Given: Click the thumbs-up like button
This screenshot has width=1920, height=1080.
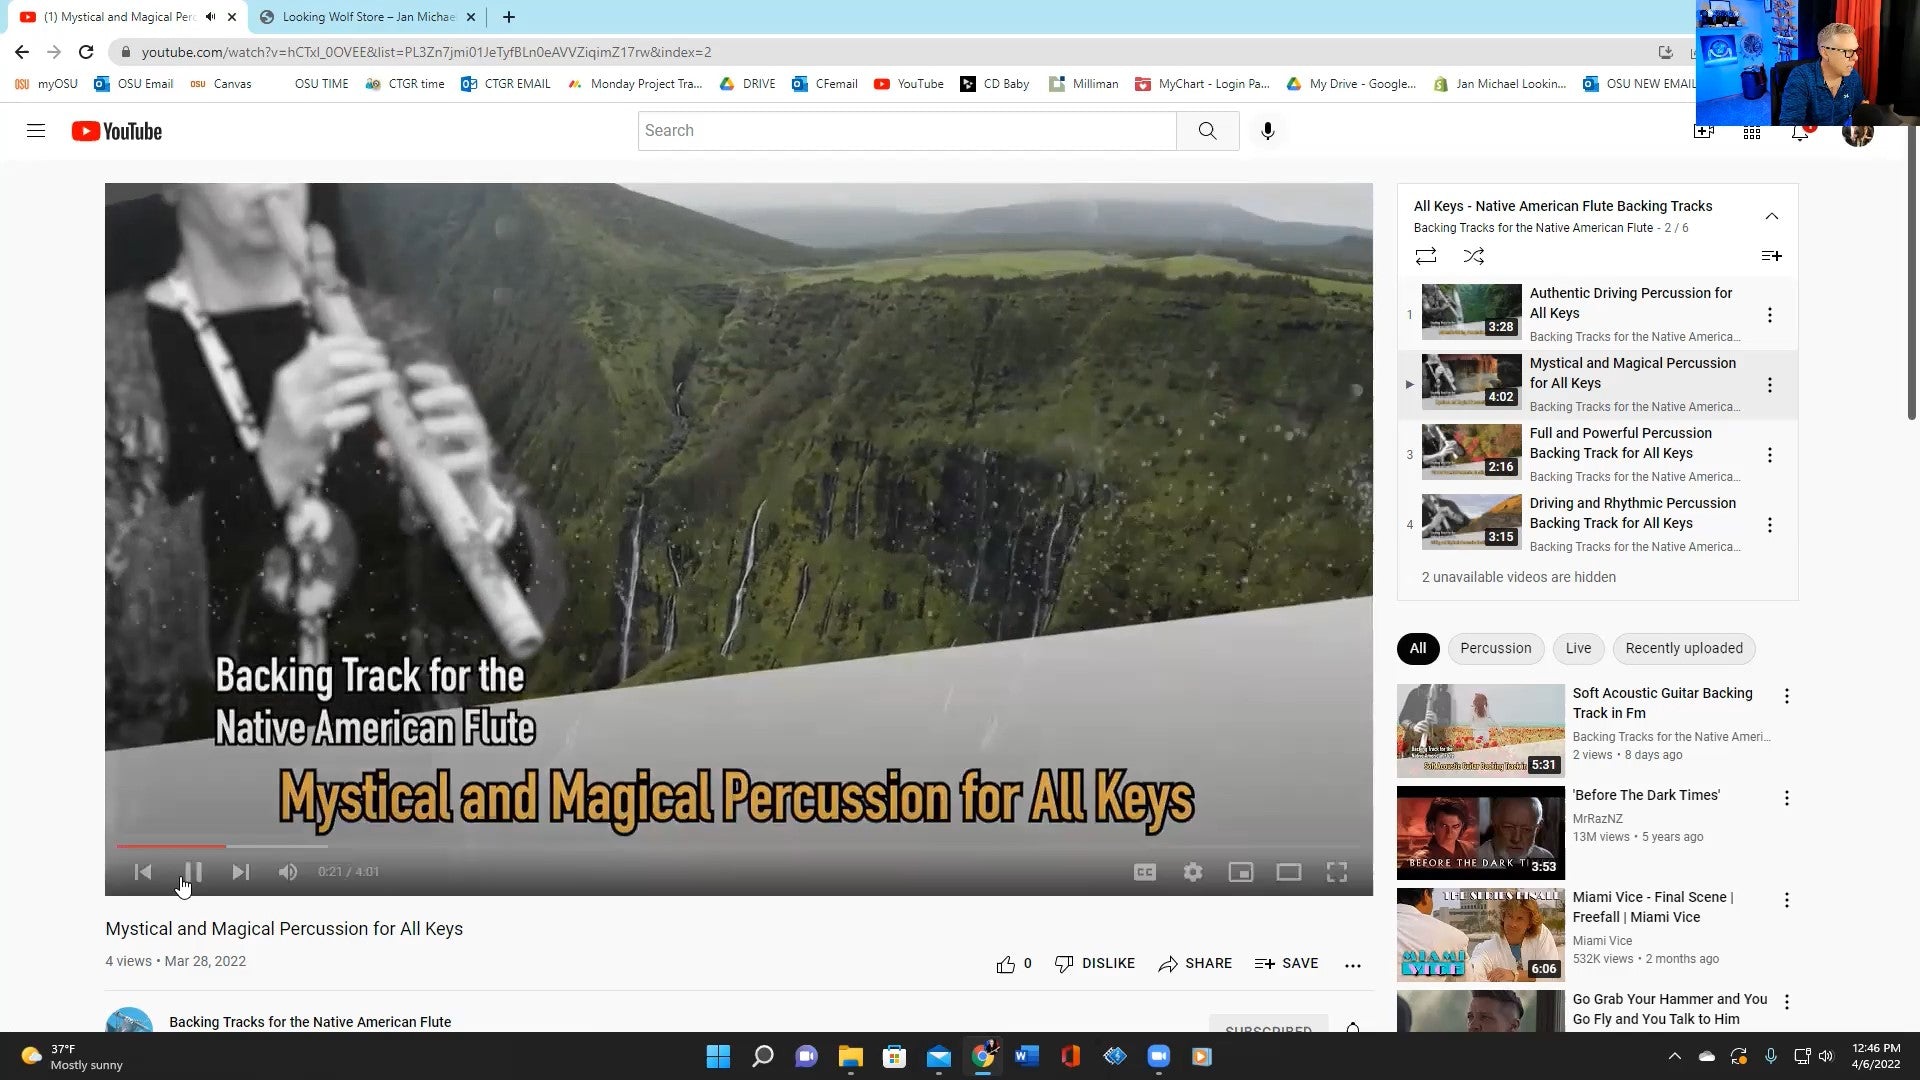Looking at the screenshot, I should [1005, 964].
